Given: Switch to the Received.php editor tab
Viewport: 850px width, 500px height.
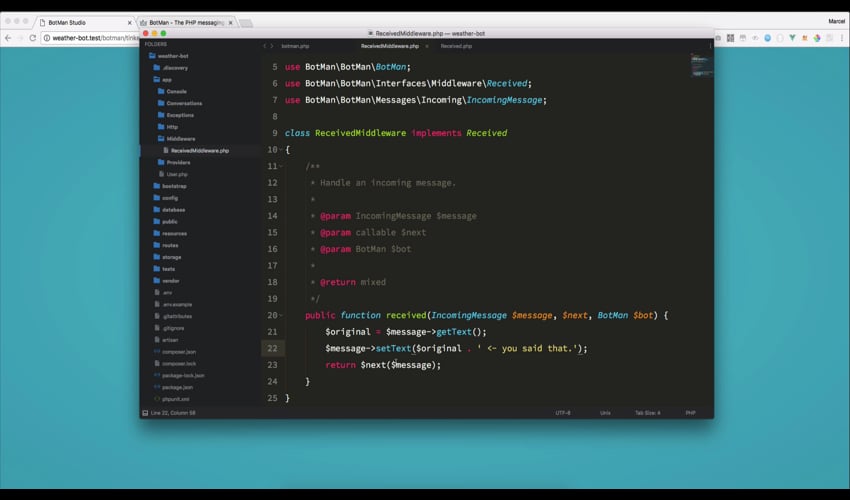Looking at the screenshot, I should click(x=456, y=46).
